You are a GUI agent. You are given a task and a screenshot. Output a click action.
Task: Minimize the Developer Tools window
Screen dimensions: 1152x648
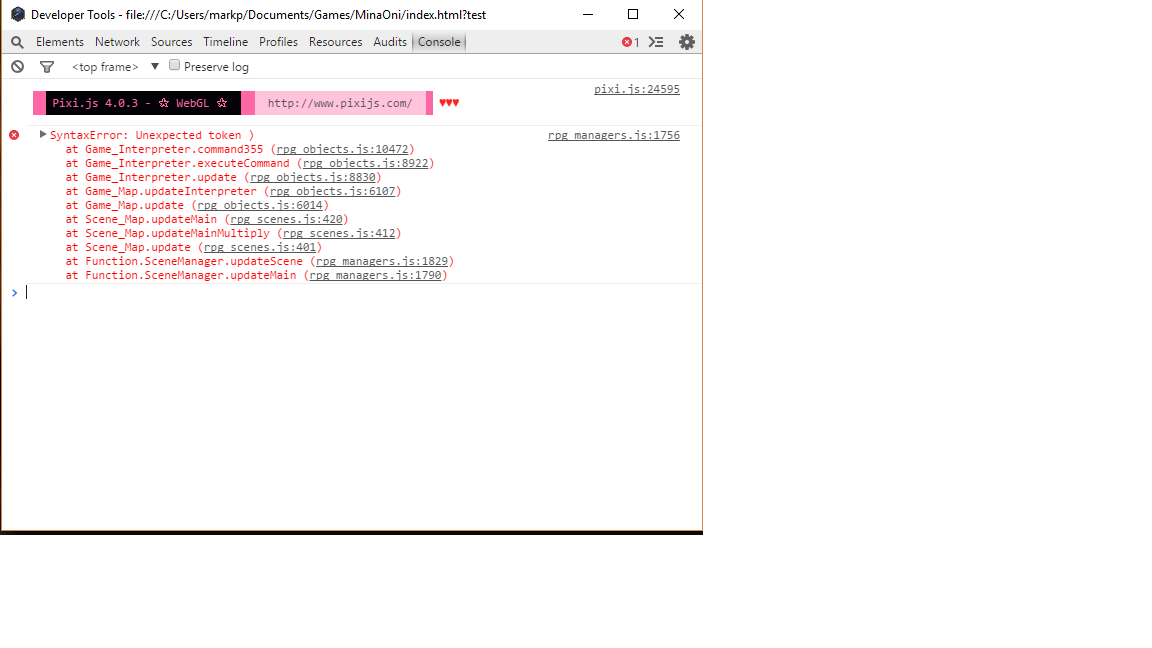tap(588, 14)
